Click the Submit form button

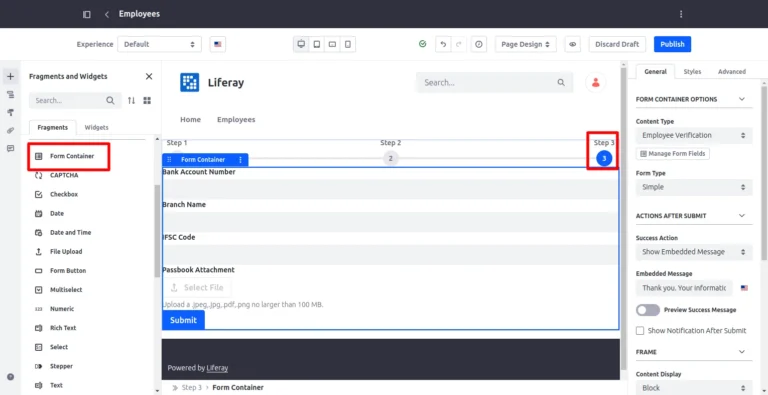pos(183,320)
